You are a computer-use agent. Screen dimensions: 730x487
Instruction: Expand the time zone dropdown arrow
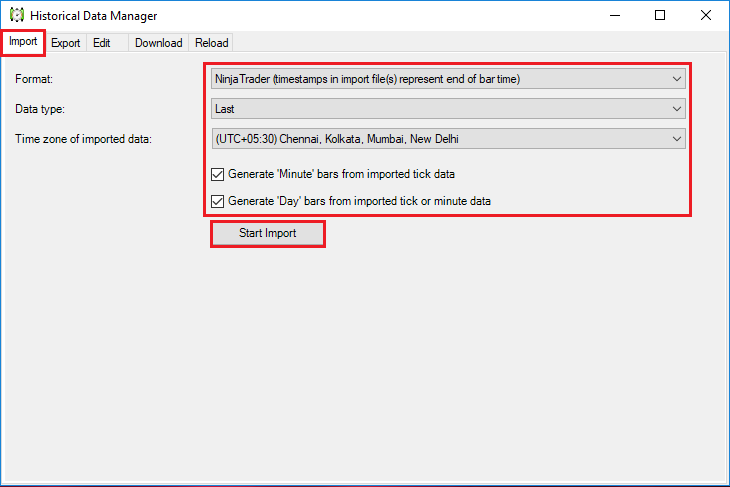point(676,139)
